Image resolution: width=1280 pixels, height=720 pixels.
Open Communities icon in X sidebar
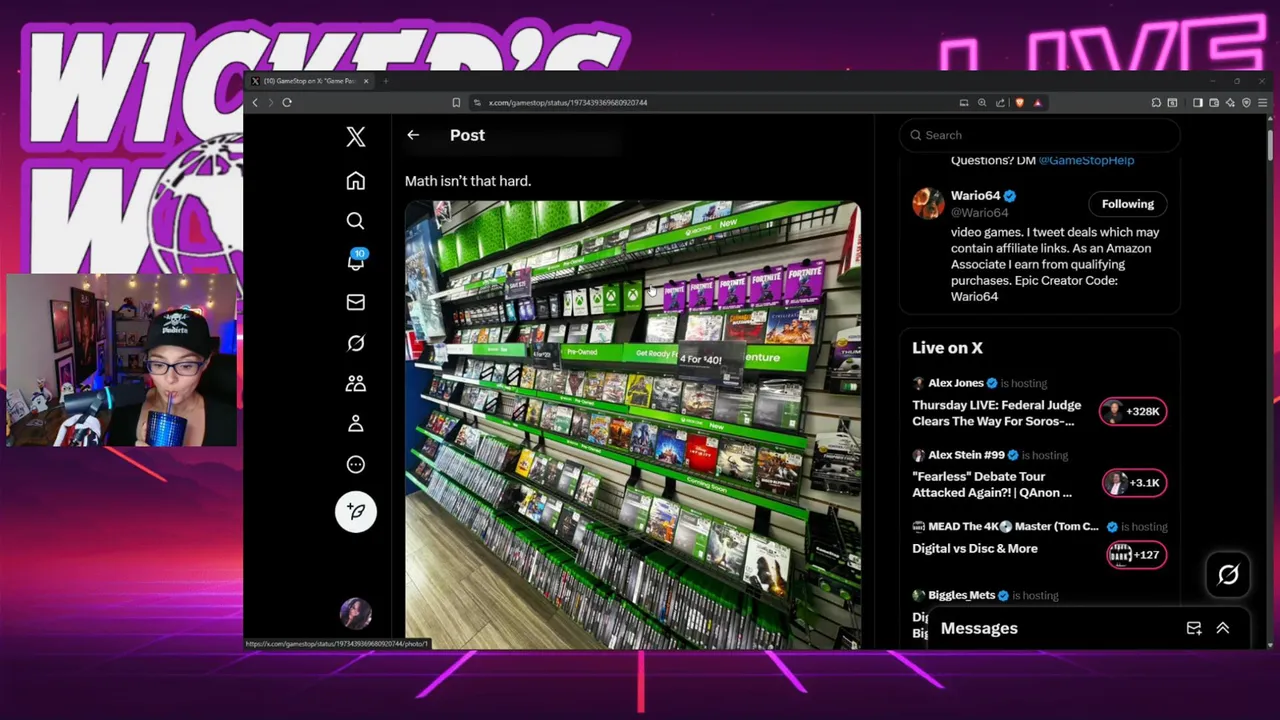click(x=356, y=384)
